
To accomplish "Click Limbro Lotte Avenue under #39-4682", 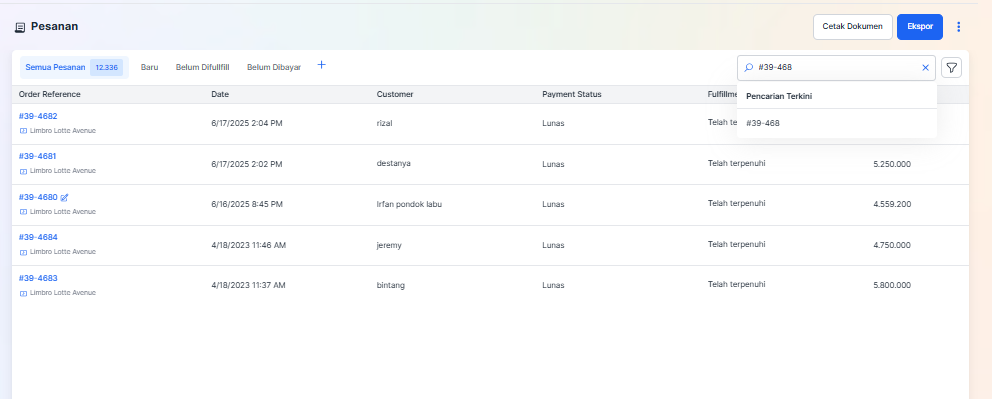I will click(x=63, y=131).
